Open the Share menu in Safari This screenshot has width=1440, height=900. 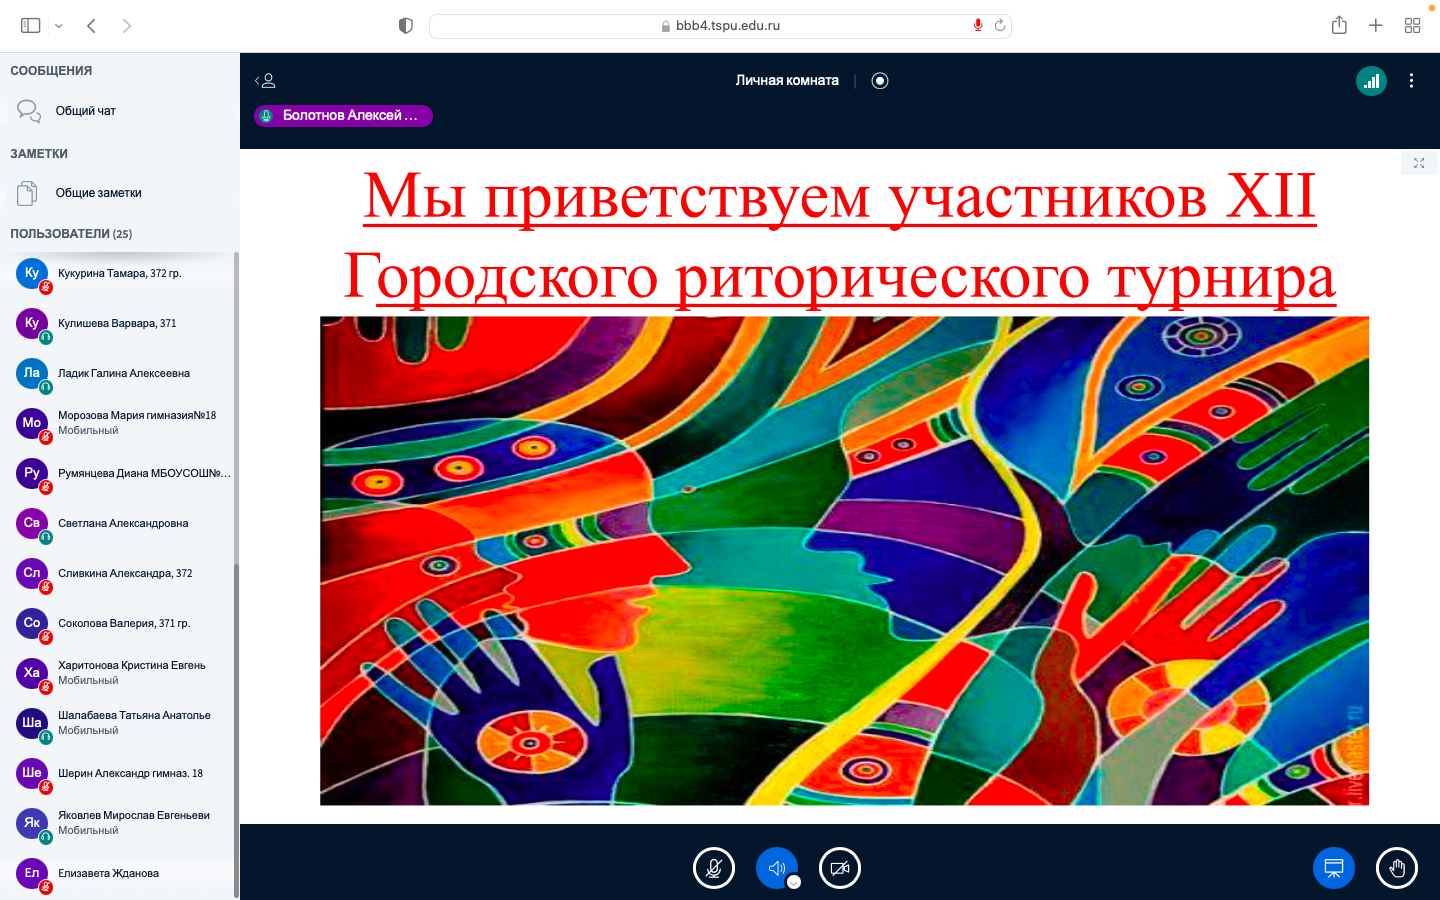coord(1339,25)
